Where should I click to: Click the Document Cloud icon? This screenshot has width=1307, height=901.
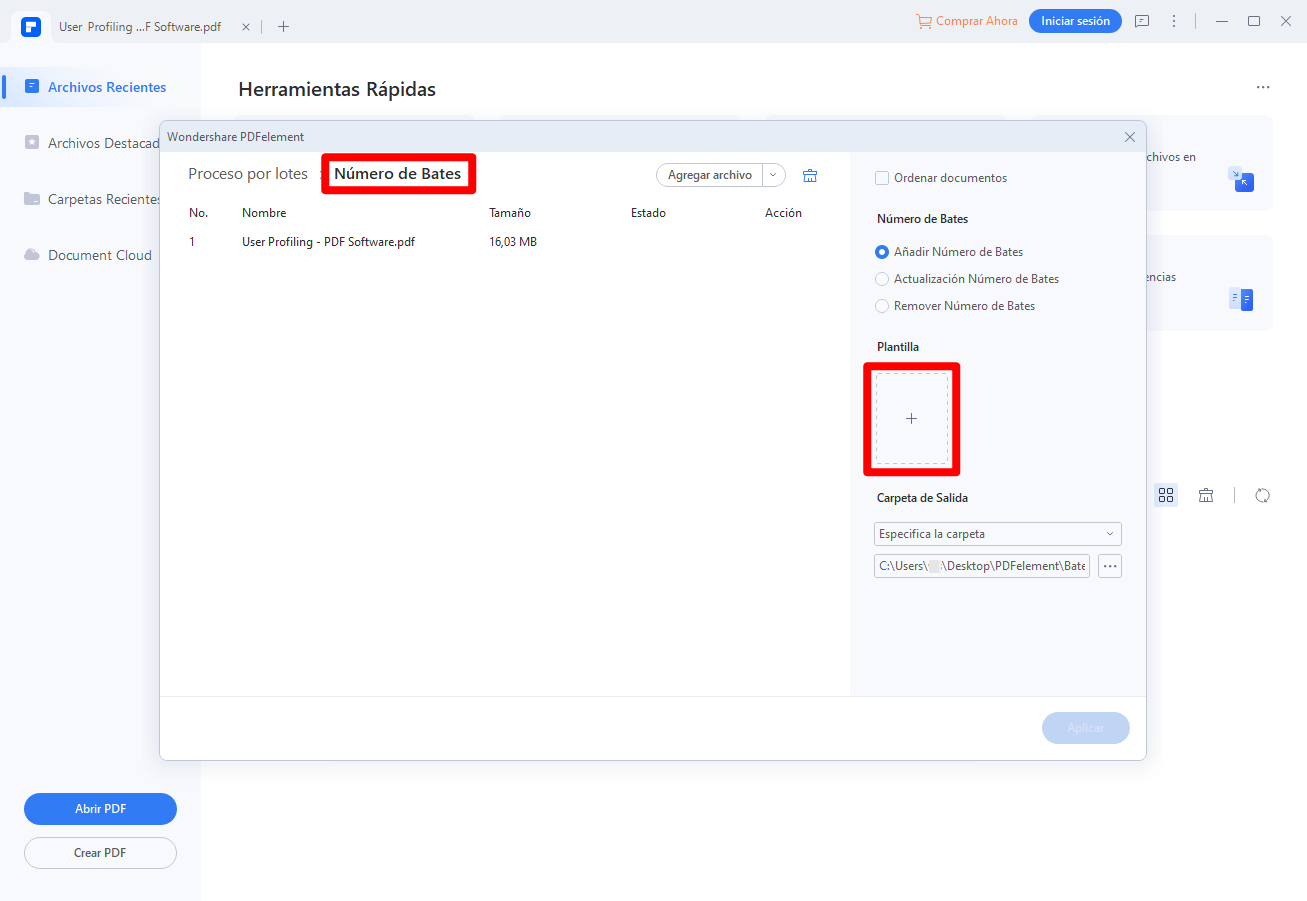32,255
